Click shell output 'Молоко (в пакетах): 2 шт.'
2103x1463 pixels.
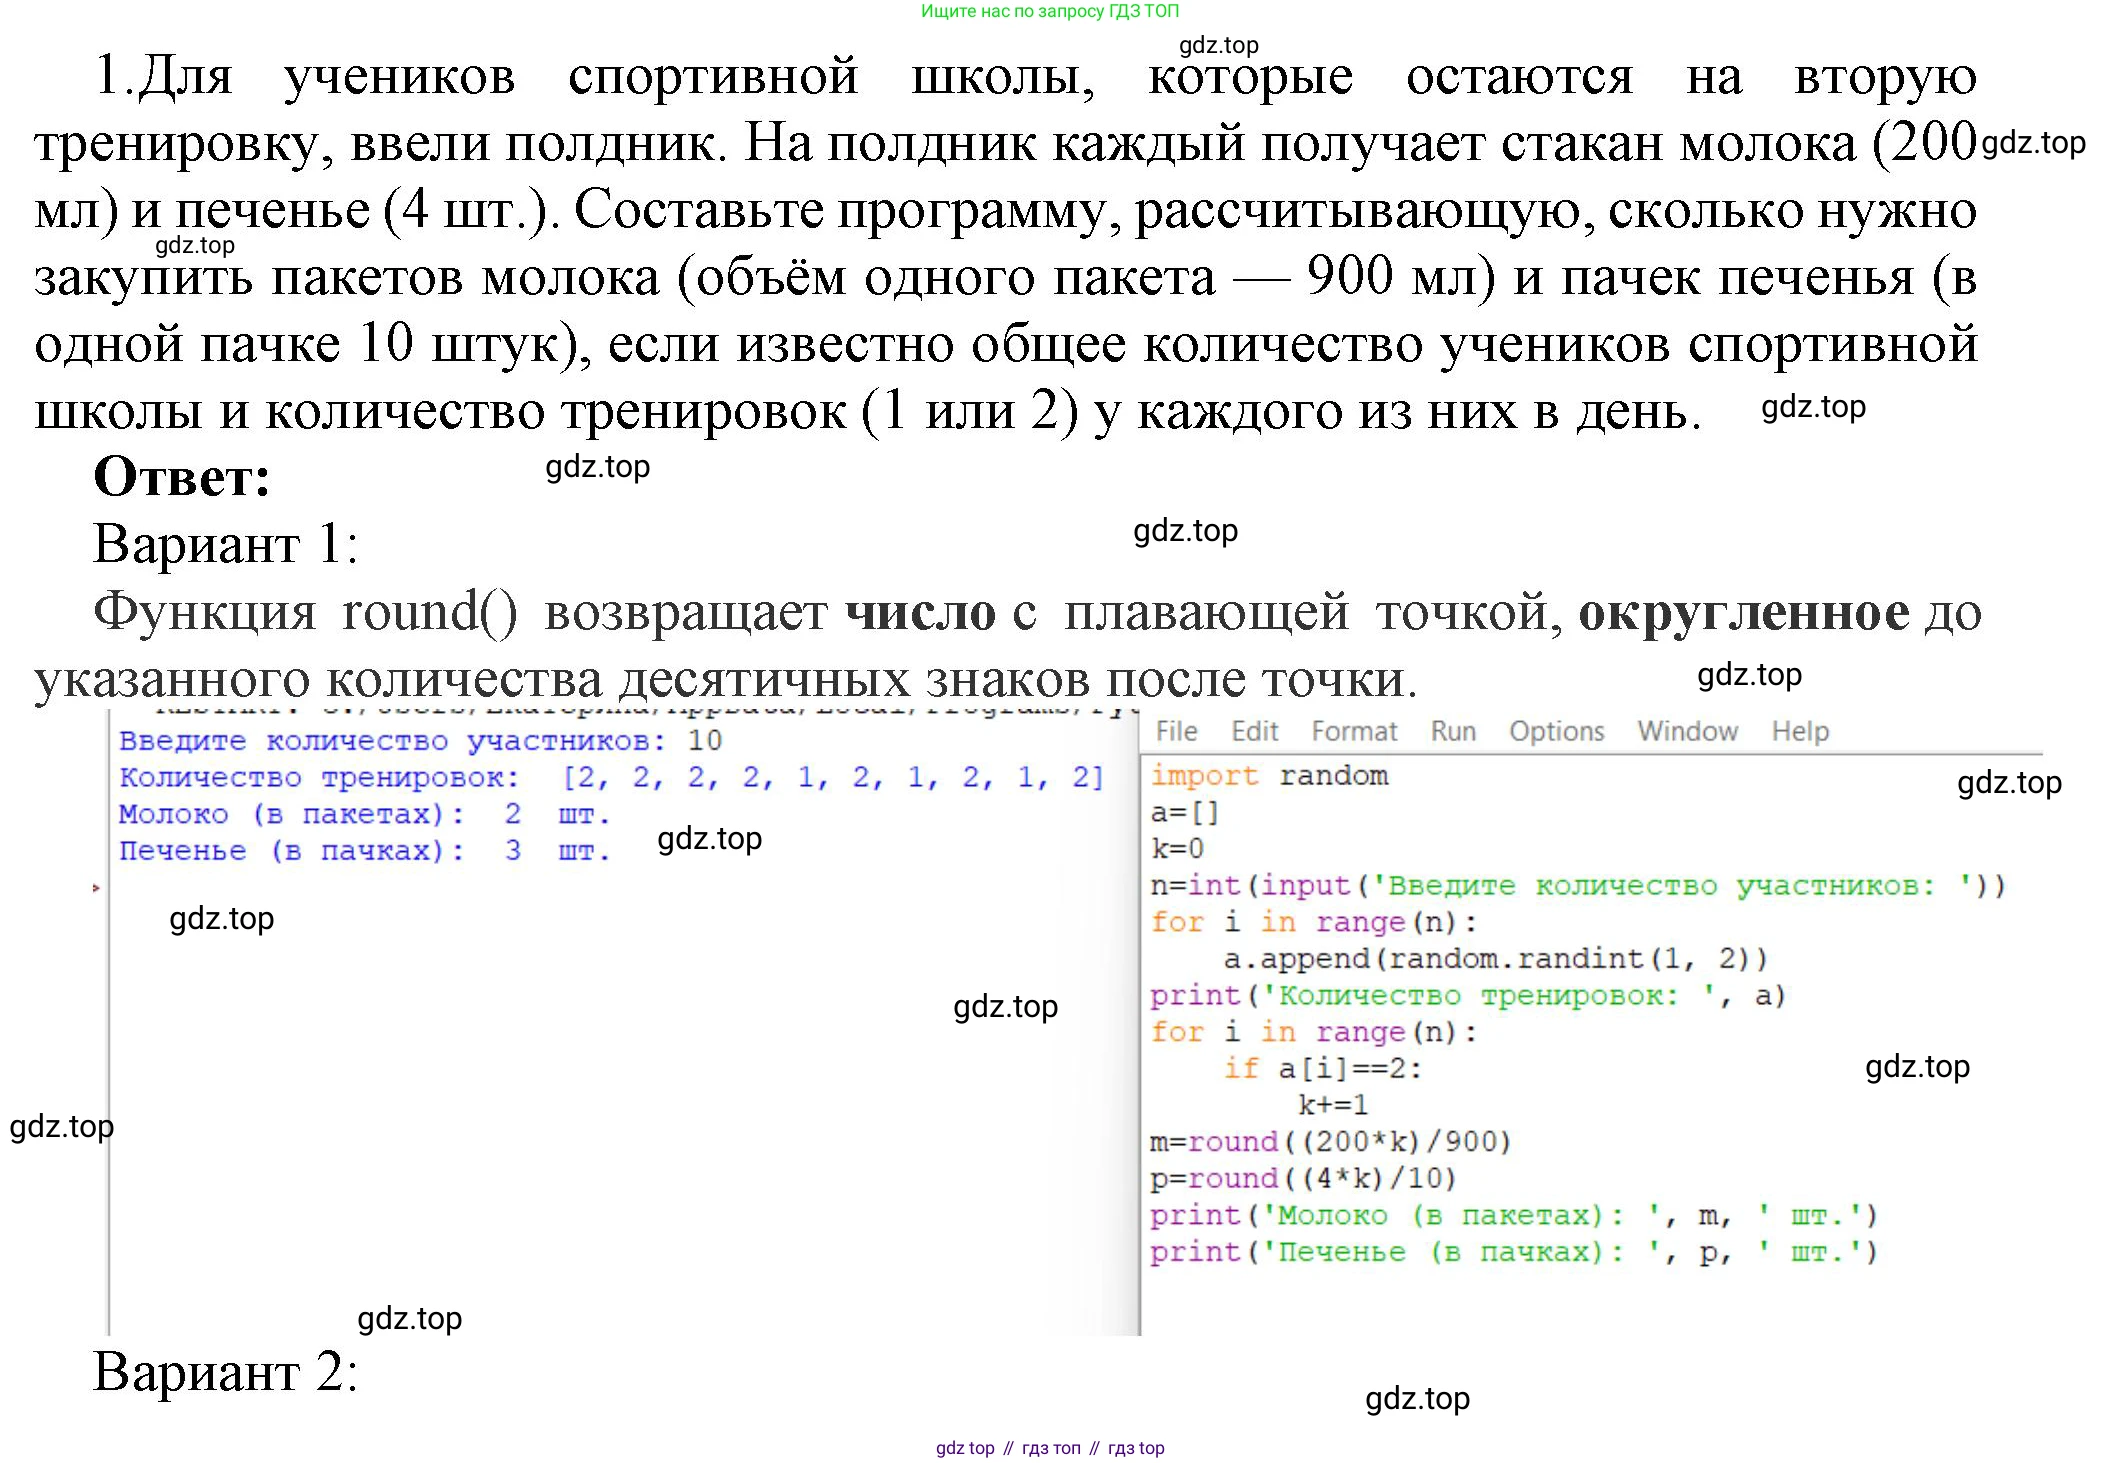point(364,814)
